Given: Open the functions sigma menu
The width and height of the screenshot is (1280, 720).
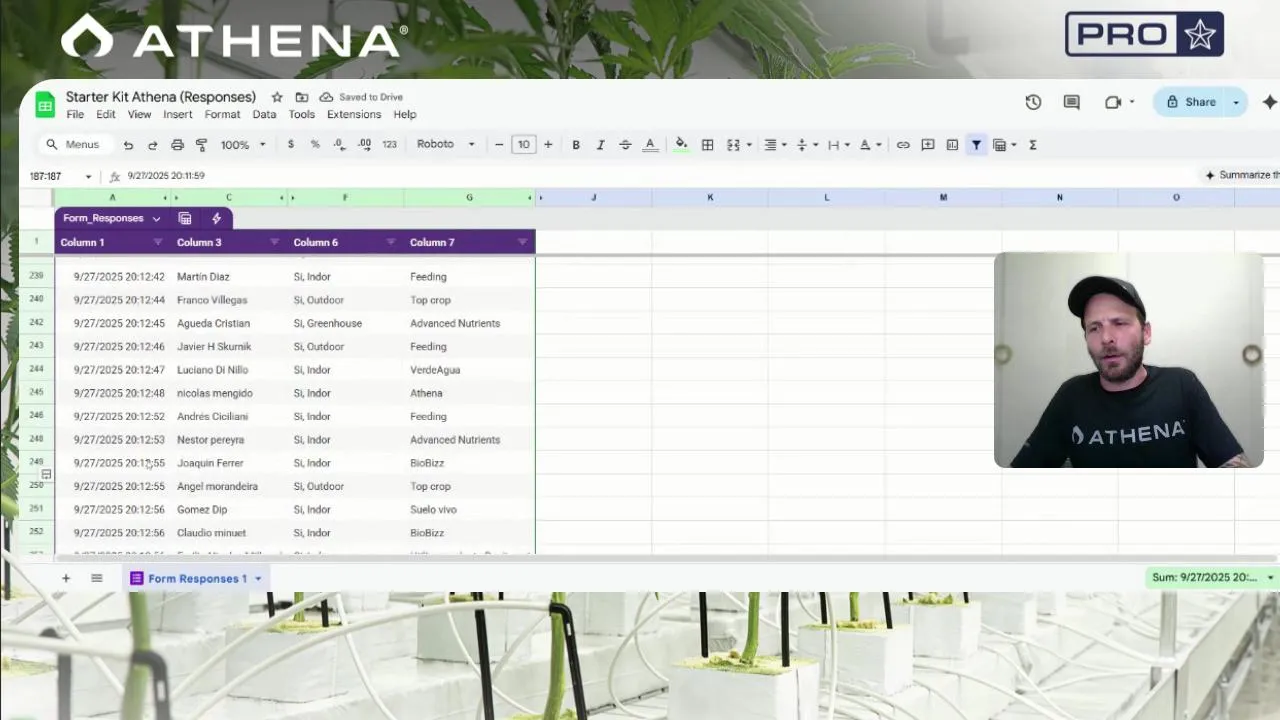Looking at the screenshot, I should point(1033,145).
